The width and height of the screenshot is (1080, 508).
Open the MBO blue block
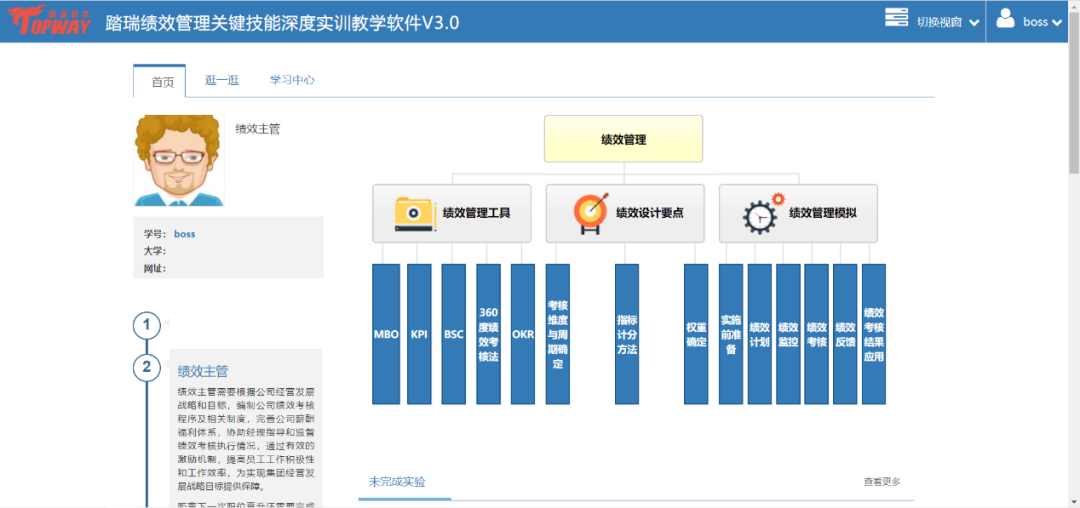[x=386, y=334]
